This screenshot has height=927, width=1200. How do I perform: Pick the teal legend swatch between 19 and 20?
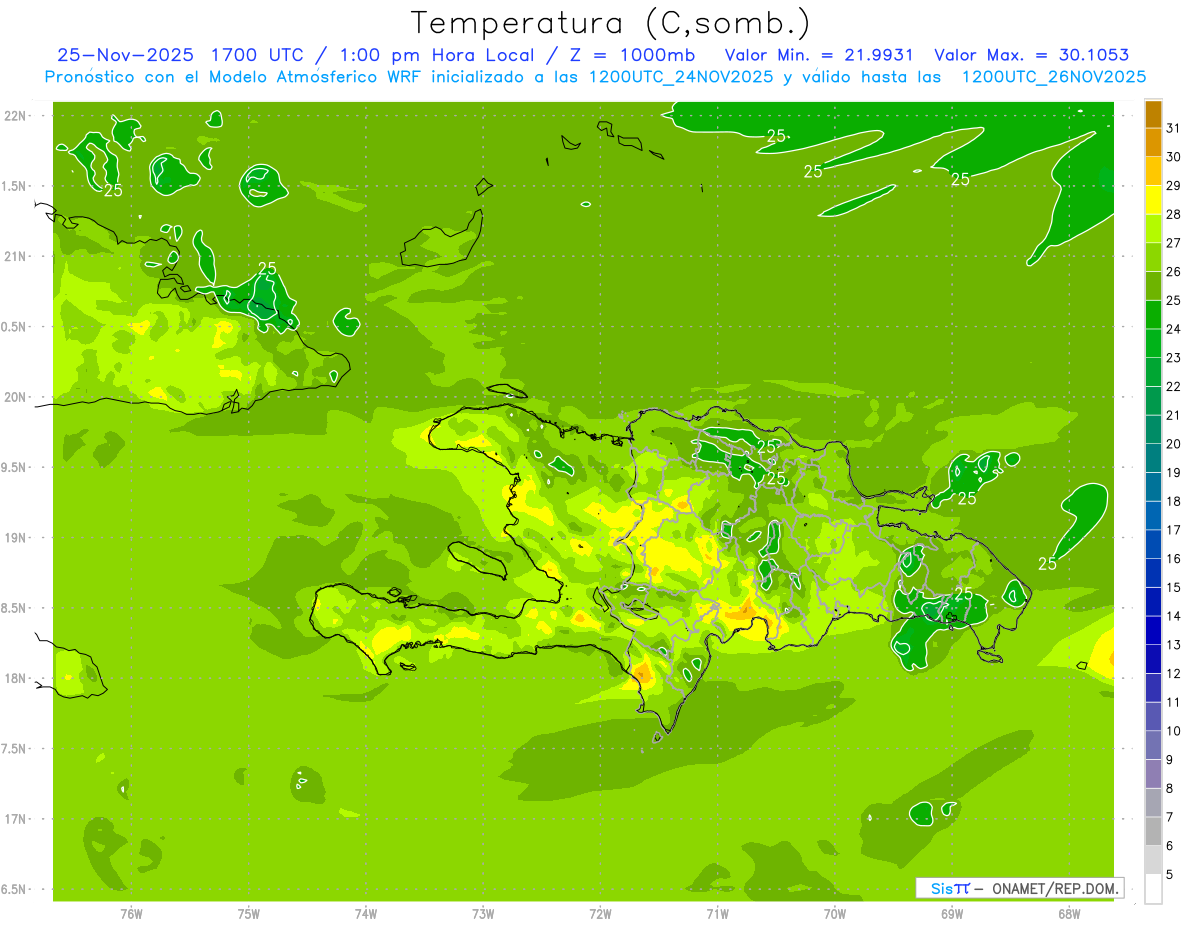(1153, 458)
